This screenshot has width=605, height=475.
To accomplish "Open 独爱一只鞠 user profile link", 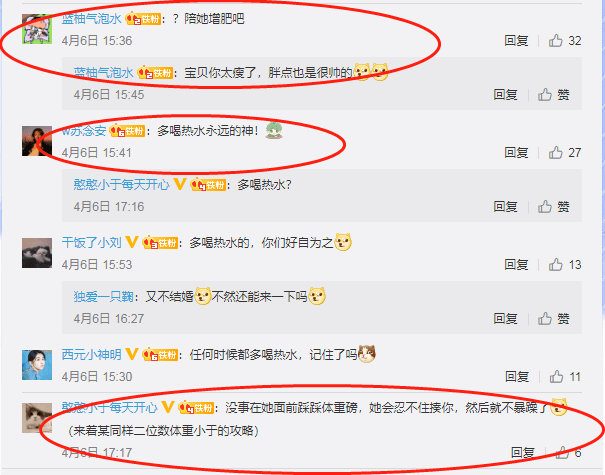I will tap(103, 296).
